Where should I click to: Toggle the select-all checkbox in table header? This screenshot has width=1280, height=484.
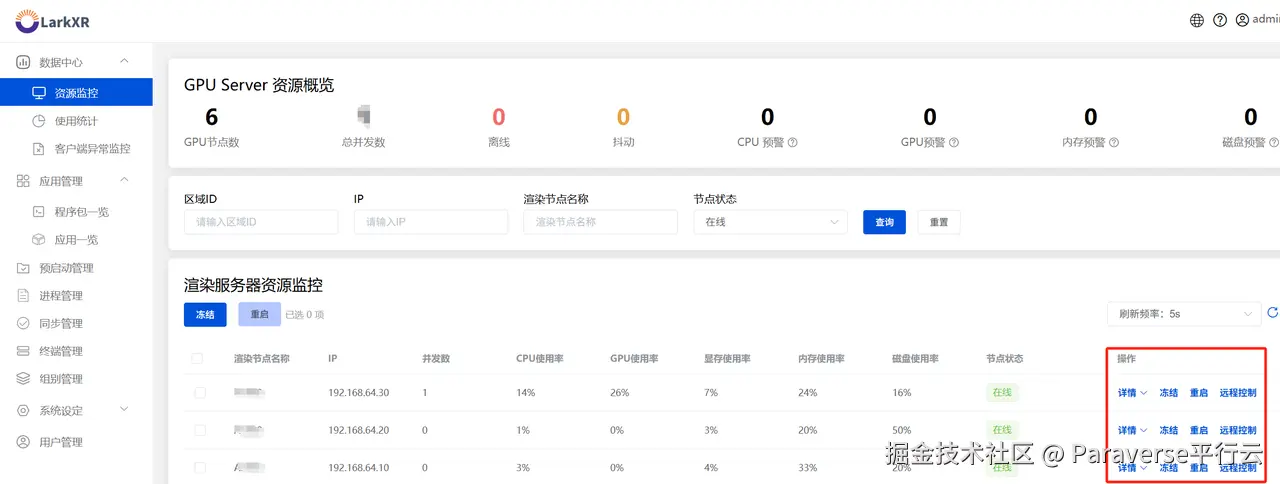[197, 358]
